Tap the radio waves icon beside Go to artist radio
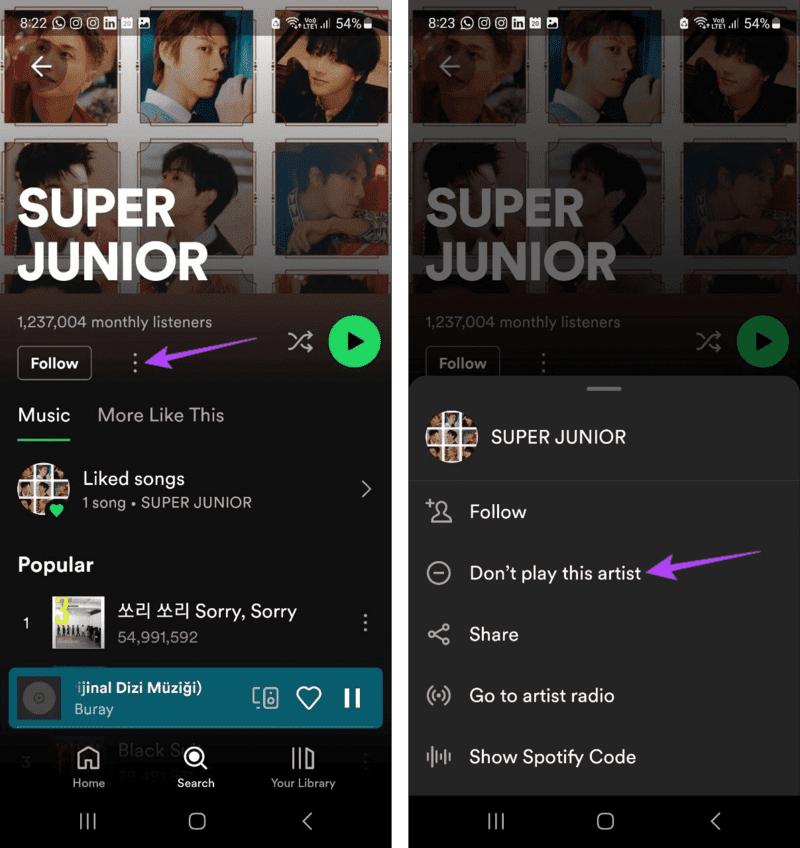Image resolution: width=800 pixels, height=848 pixels. point(439,695)
